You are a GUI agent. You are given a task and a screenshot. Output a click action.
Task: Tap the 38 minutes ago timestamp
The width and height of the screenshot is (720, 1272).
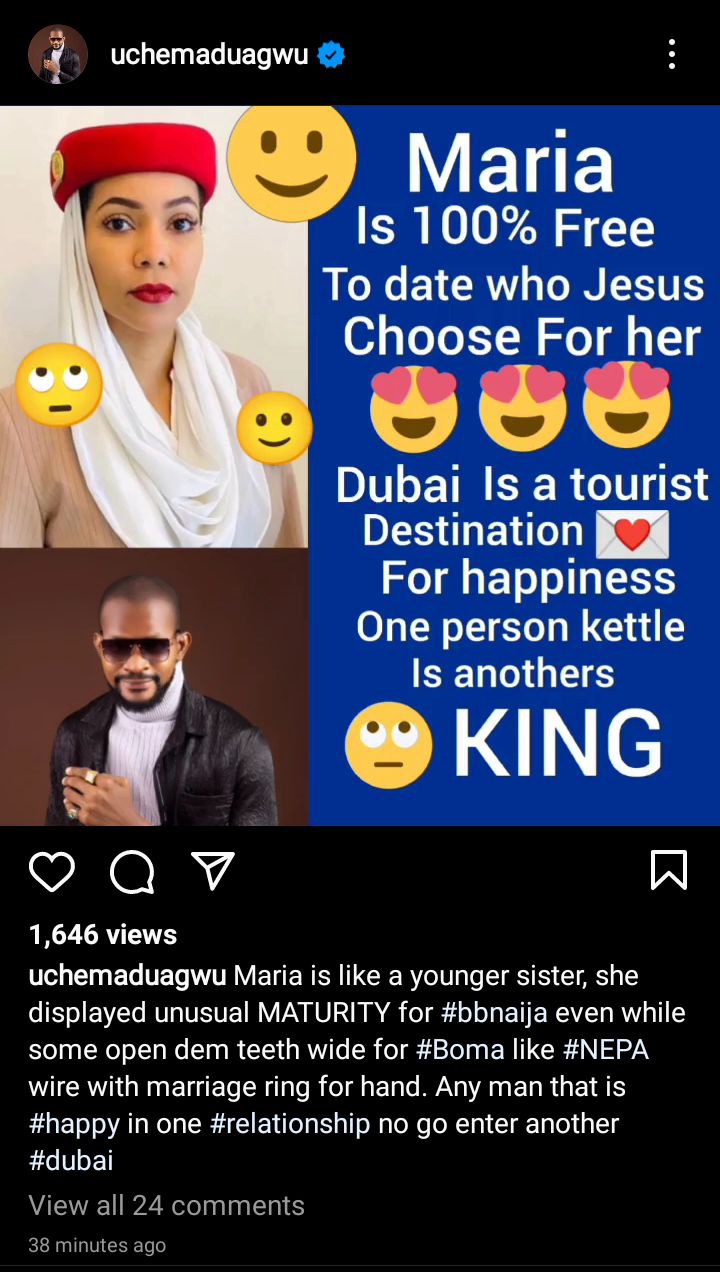(97, 1245)
